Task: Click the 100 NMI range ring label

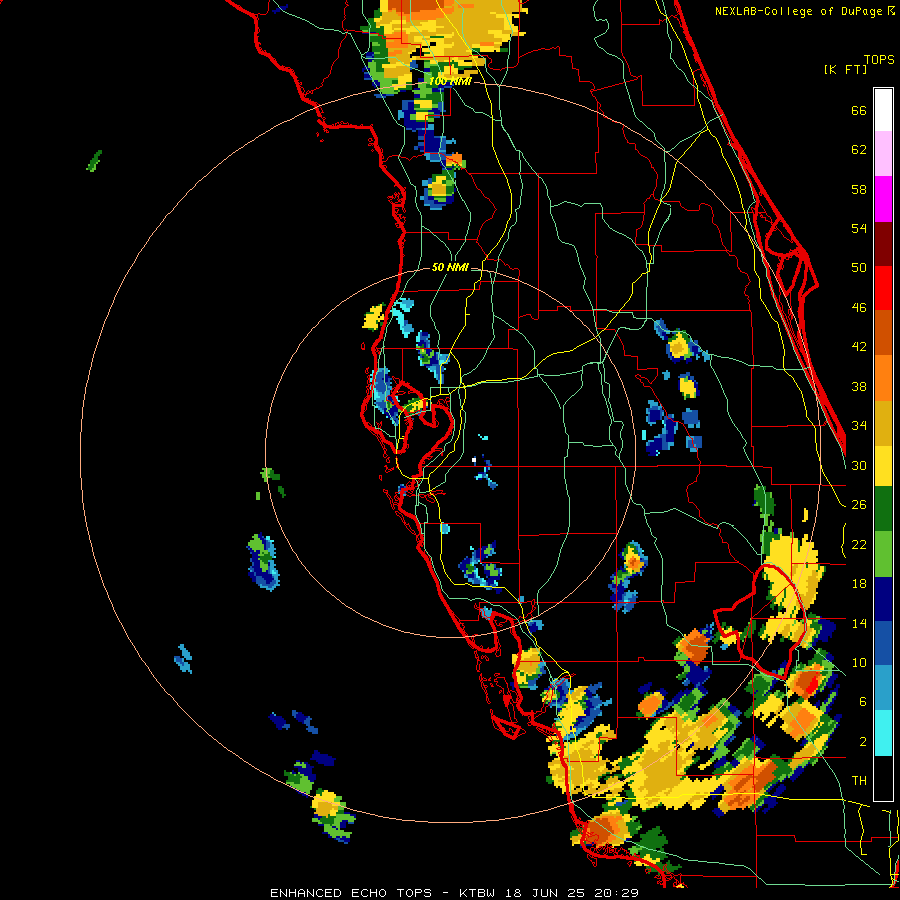Action: [450, 82]
